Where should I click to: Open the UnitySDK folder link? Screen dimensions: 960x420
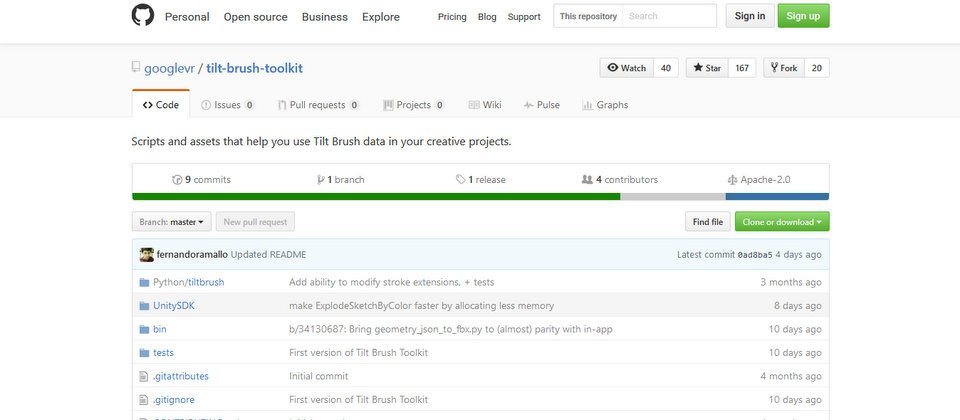point(174,306)
